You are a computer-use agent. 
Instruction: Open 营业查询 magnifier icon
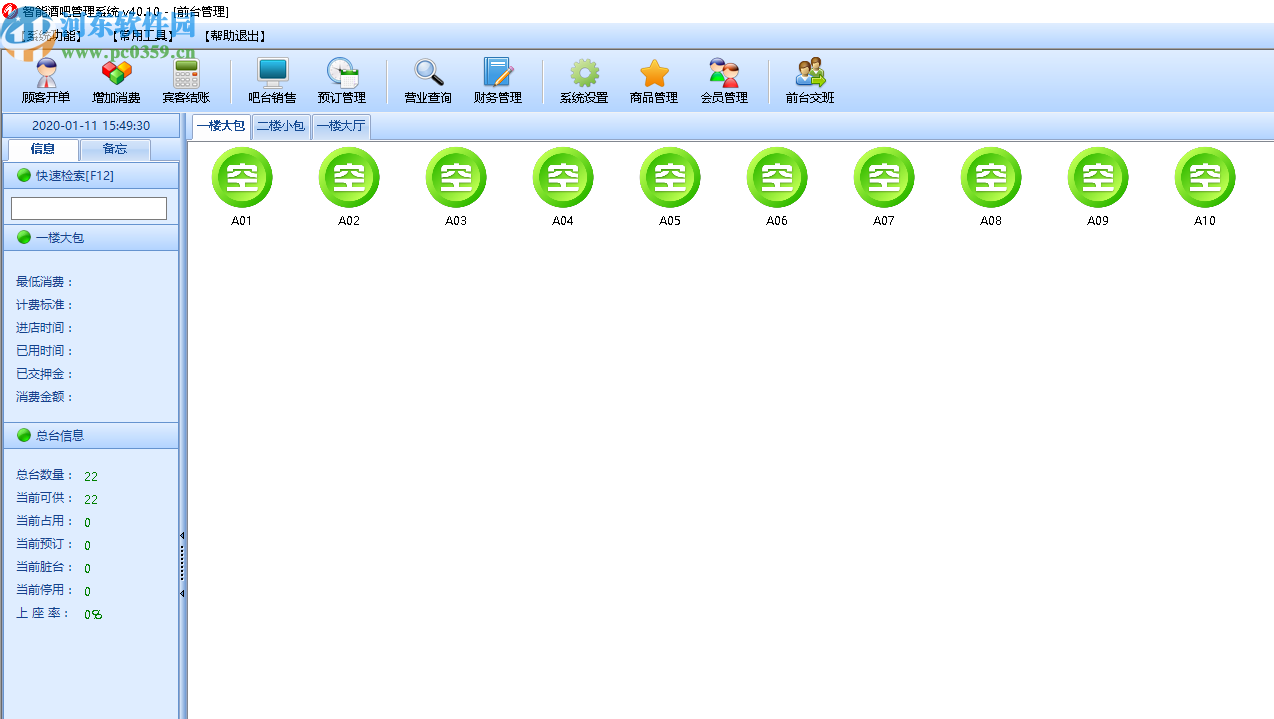tap(428, 81)
